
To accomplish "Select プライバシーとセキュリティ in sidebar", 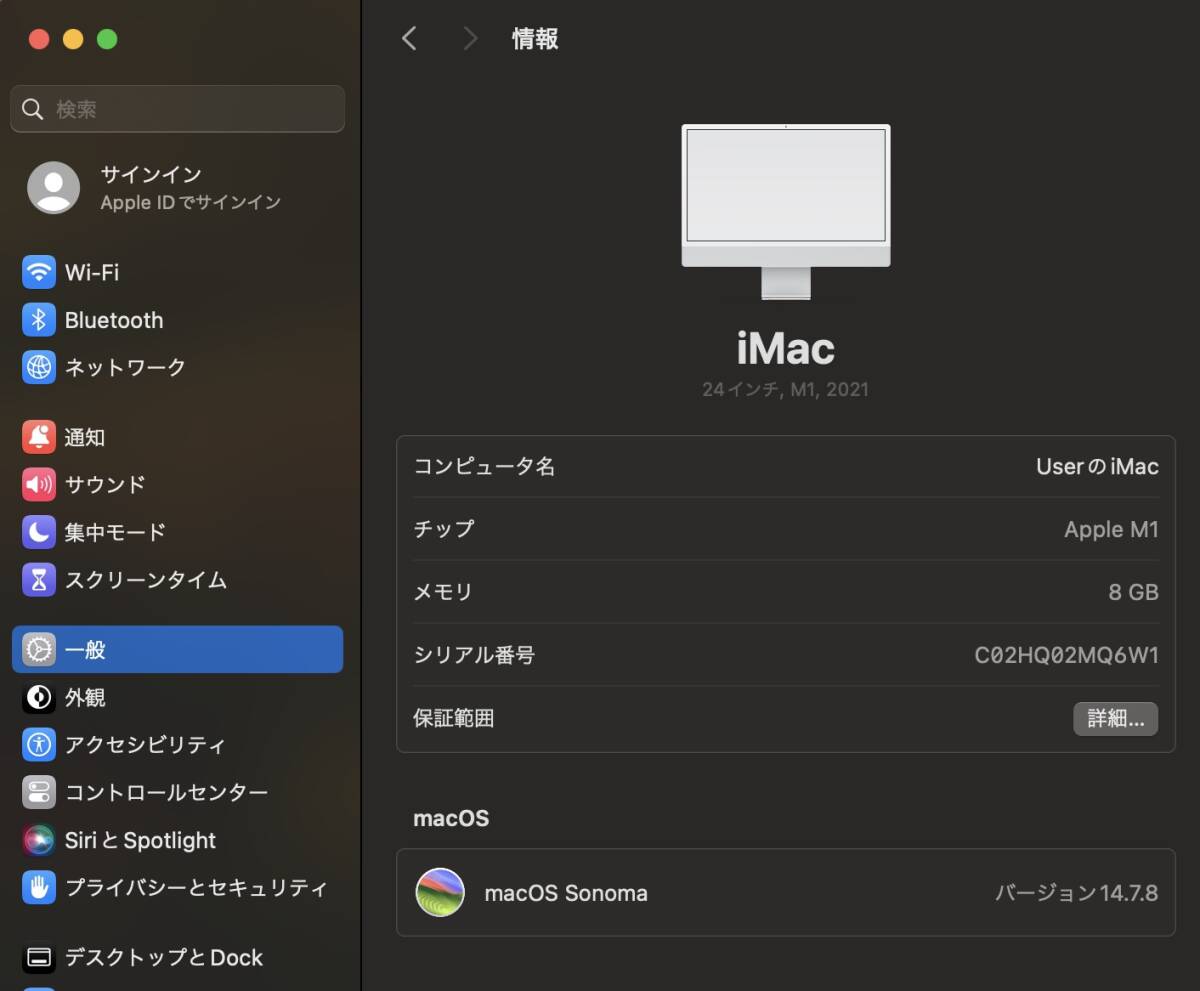I will coord(195,888).
